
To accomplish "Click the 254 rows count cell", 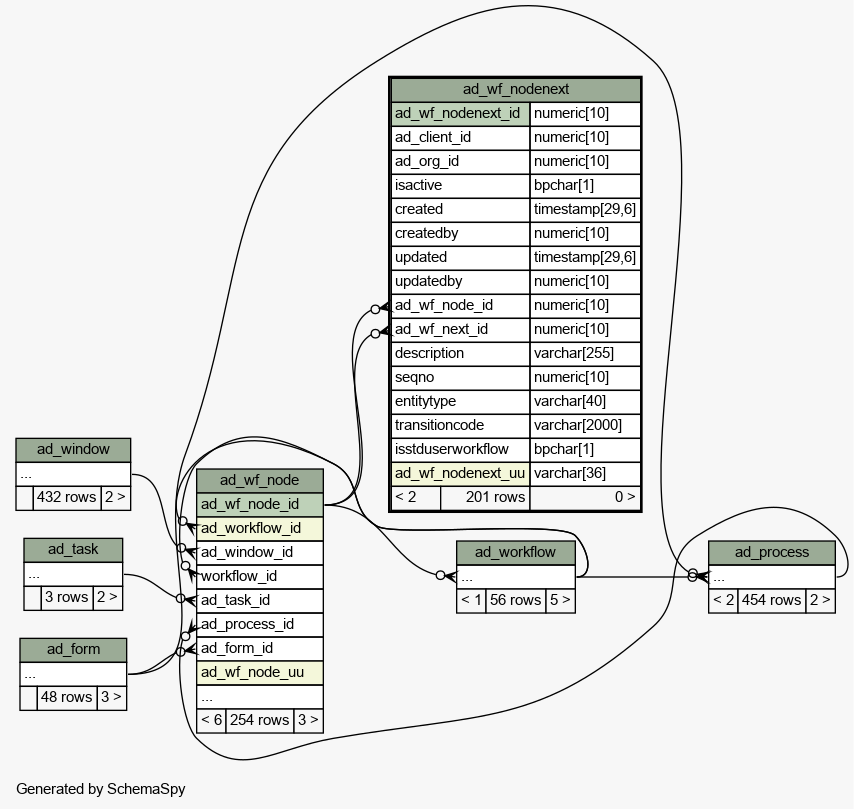I will (259, 720).
